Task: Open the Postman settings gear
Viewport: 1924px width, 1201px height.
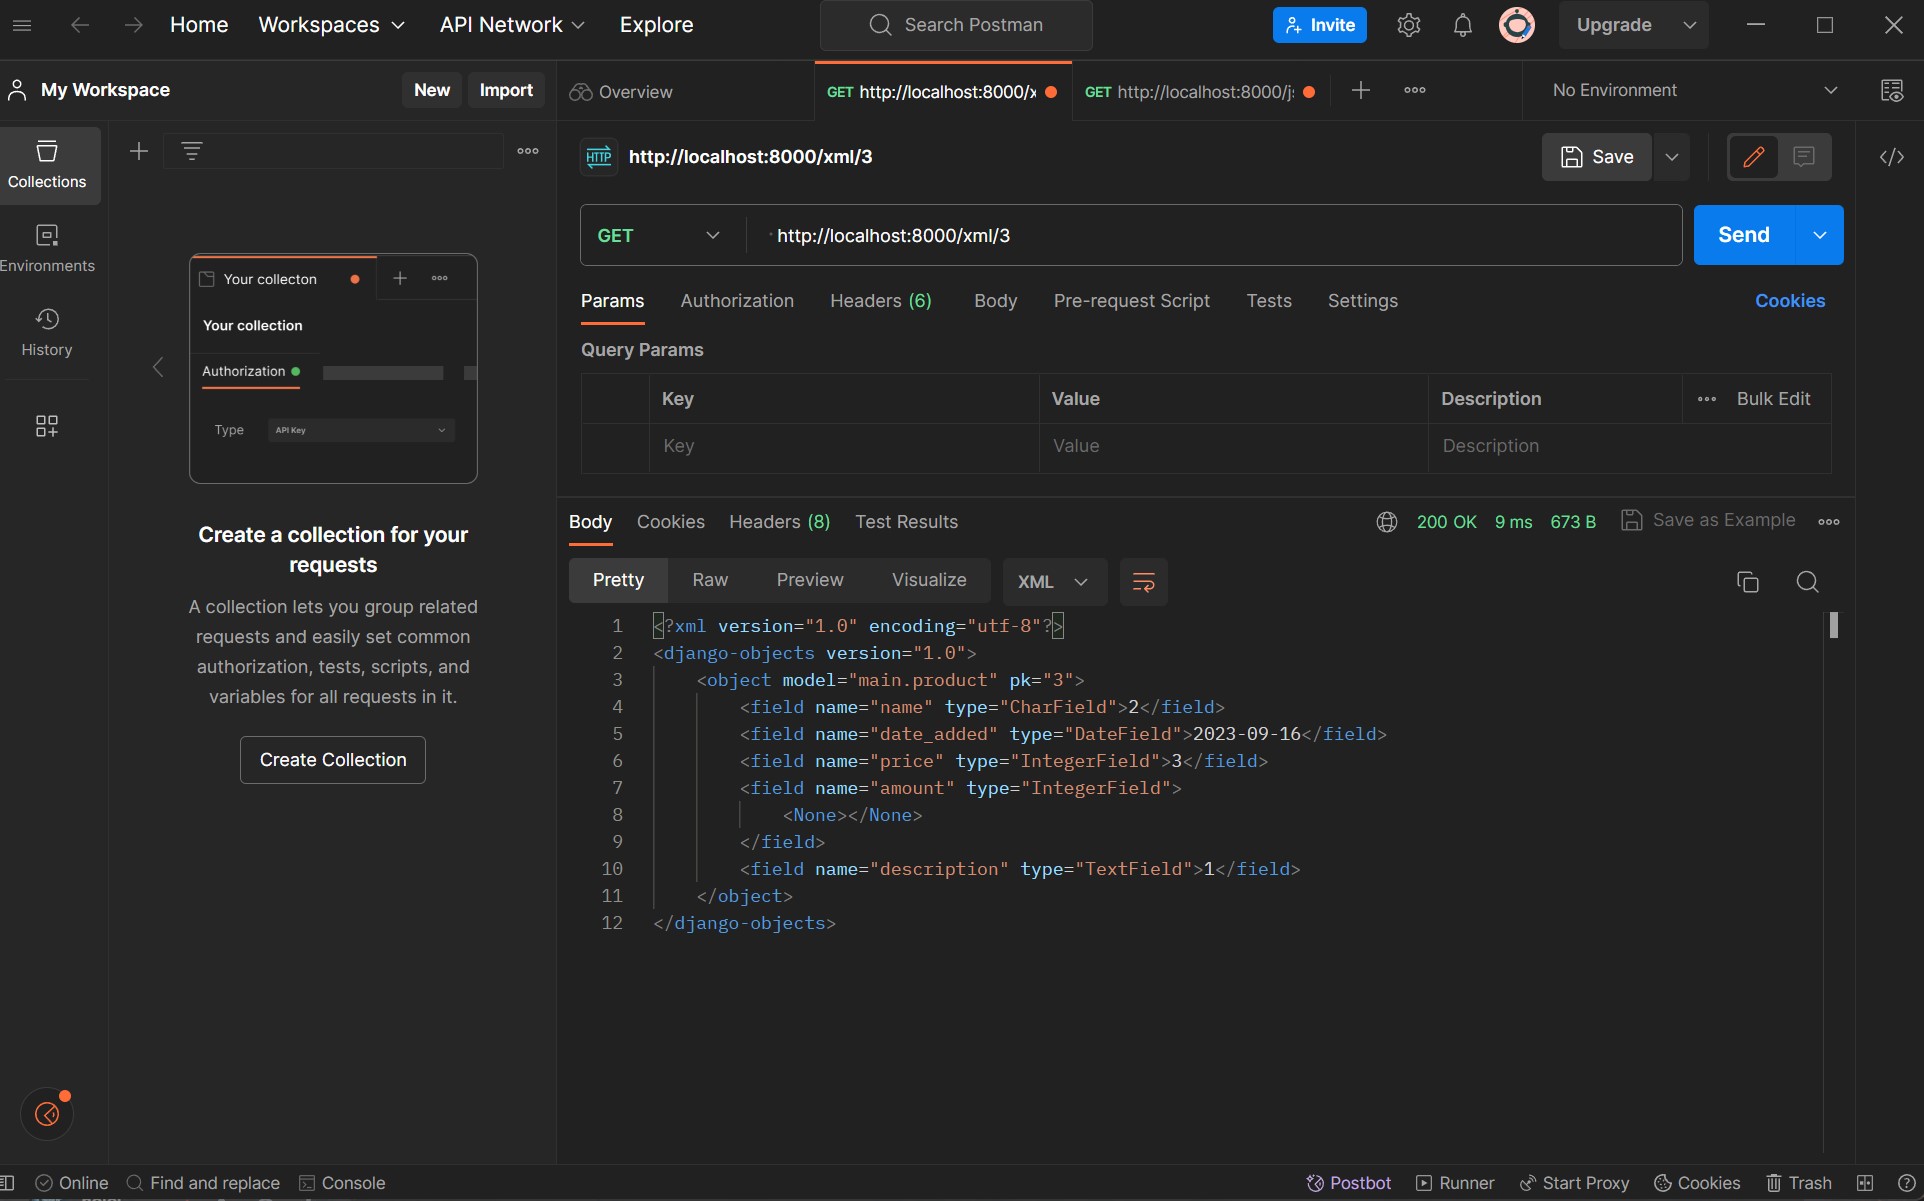Action: pyautogui.click(x=1408, y=25)
